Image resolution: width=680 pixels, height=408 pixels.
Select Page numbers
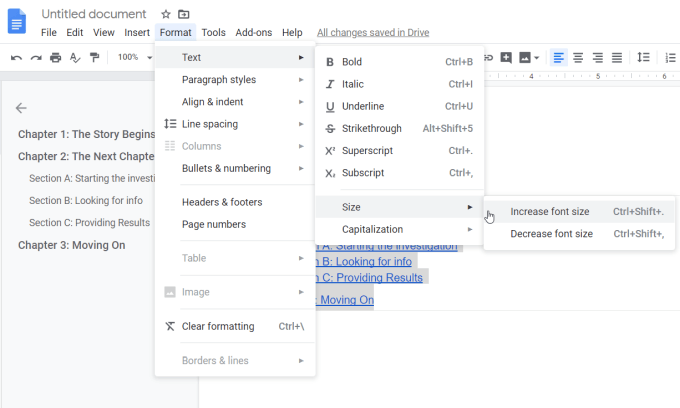point(235,224)
